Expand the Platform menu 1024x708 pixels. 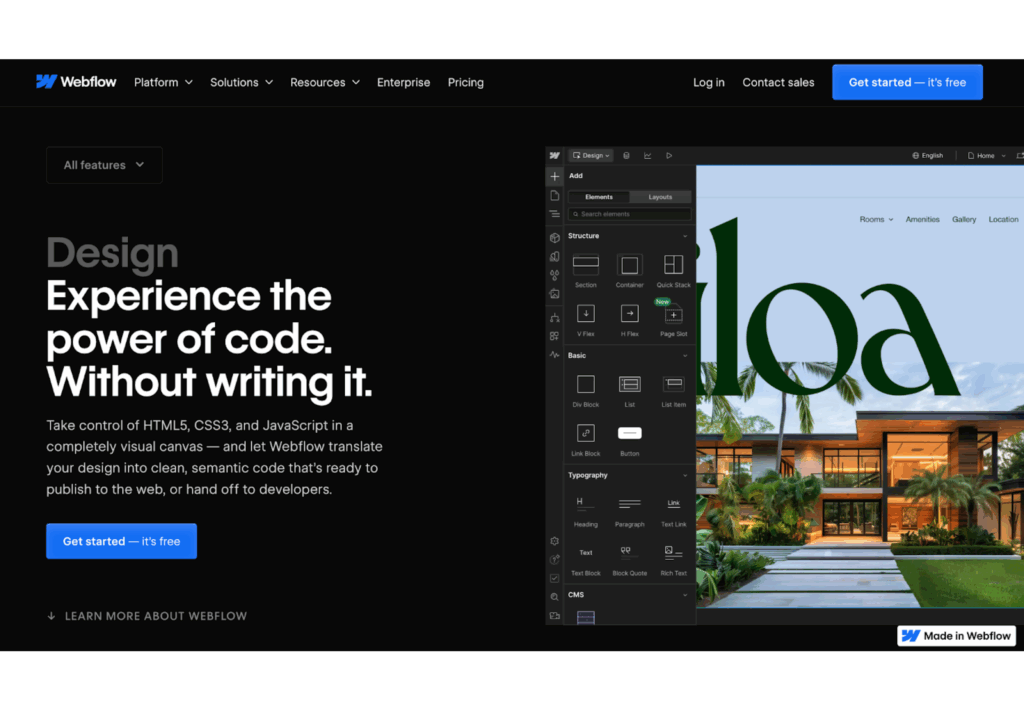pyautogui.click(x=163, y=82)
